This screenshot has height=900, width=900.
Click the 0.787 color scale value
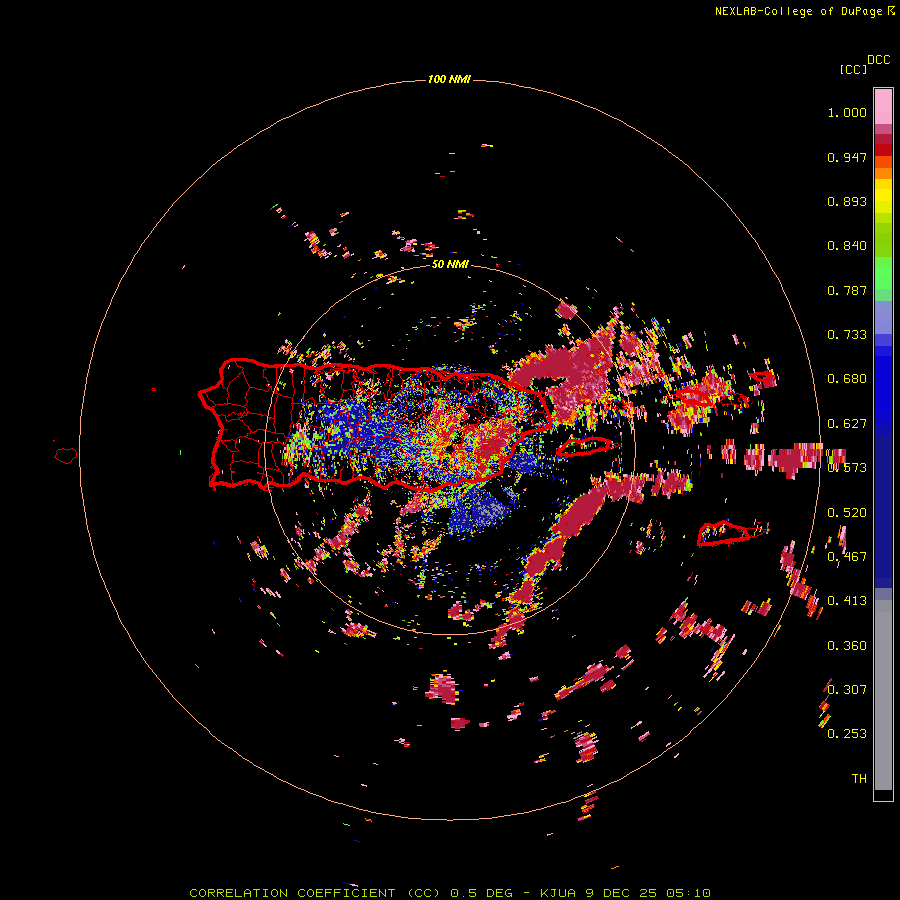click(x=847, y=290)
